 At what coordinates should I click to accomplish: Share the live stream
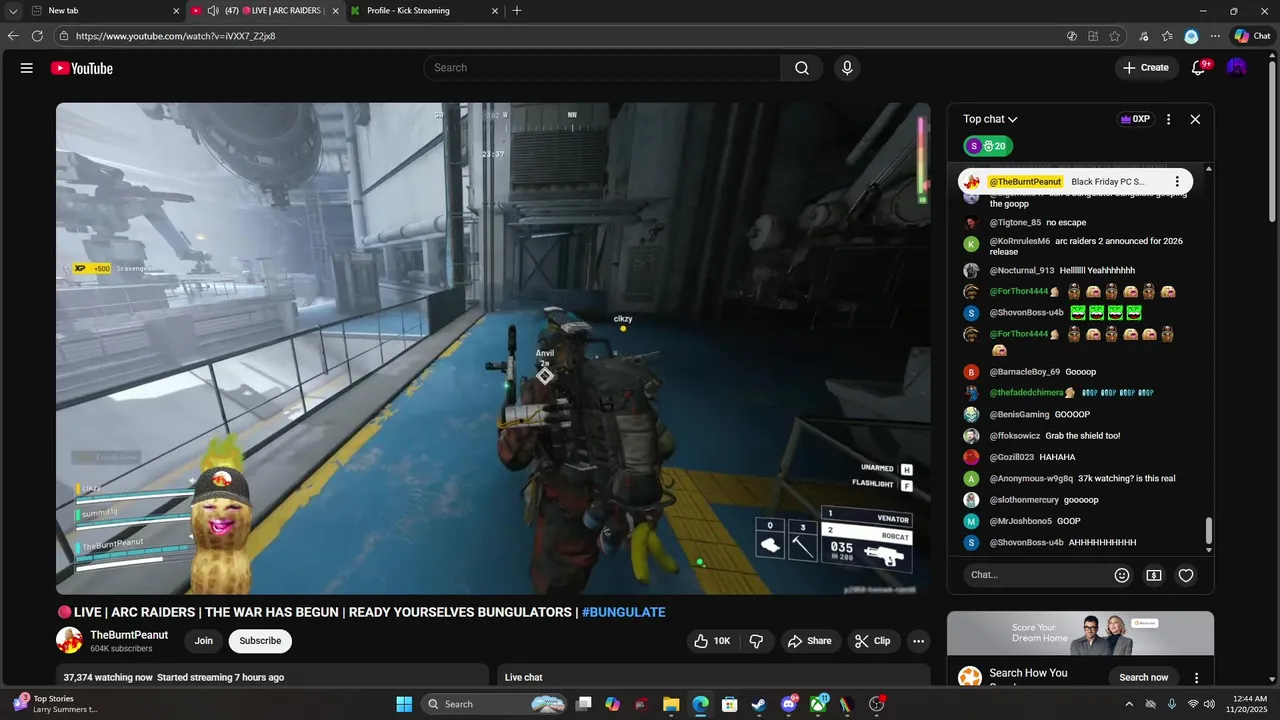click(x=810, y=641)
